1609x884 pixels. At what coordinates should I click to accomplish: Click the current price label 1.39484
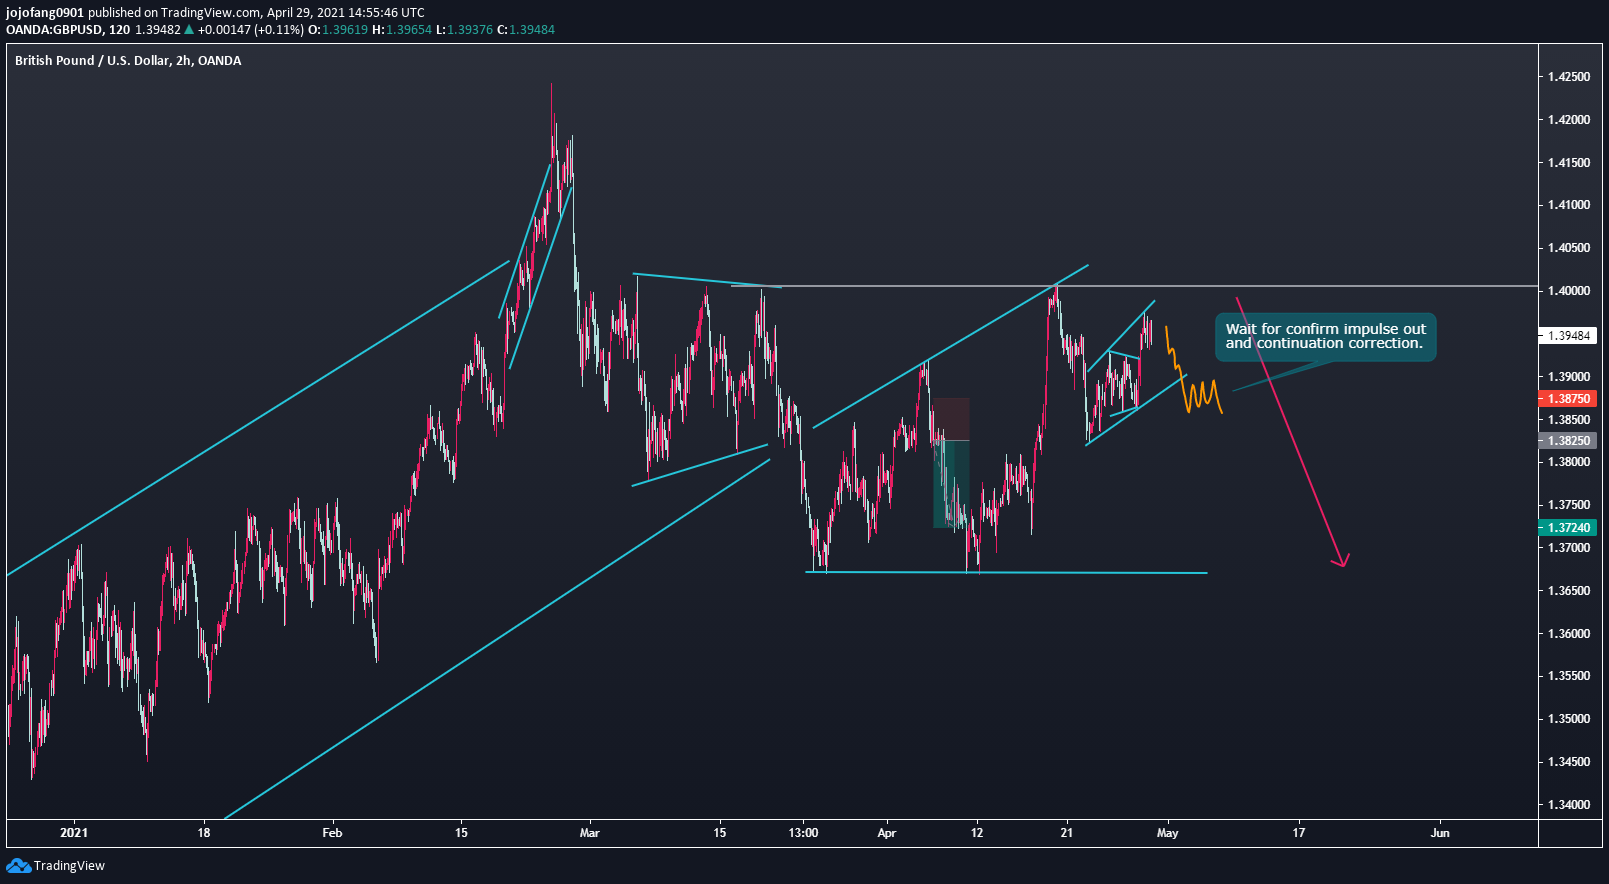coord(1568,336)
